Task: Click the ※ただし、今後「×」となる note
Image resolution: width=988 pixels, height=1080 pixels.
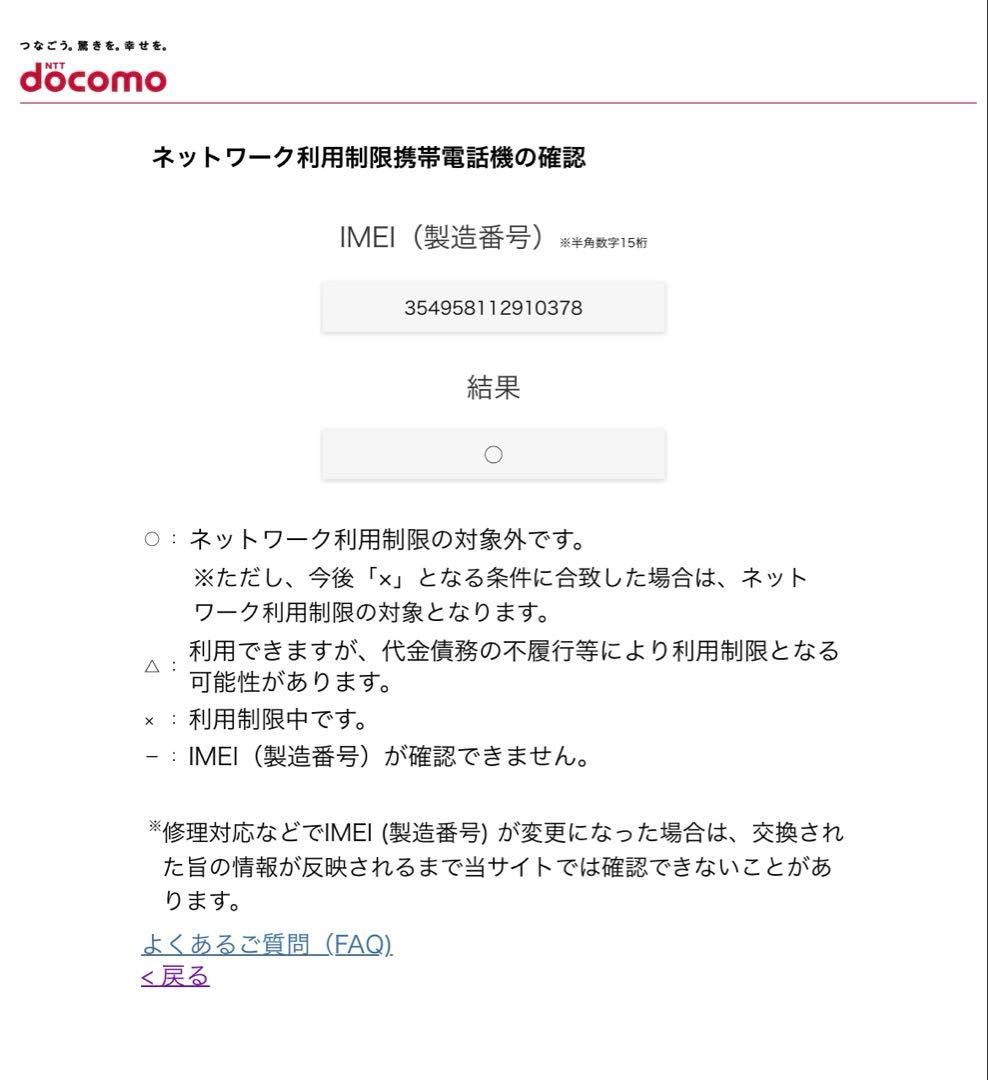Action: pos(501,594)
